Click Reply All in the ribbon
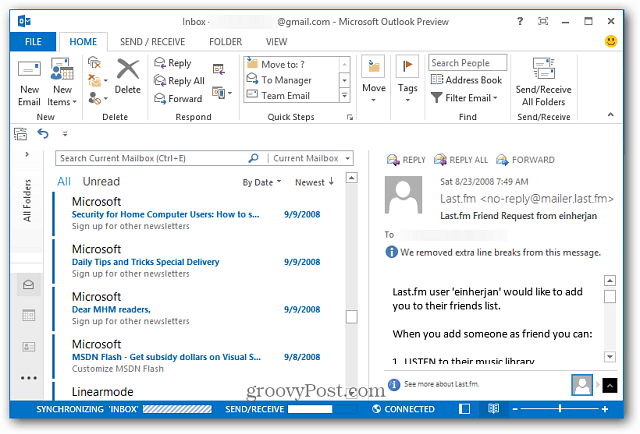Image resolution: width=640 pixels, height=434 pixels. (179, 80)
